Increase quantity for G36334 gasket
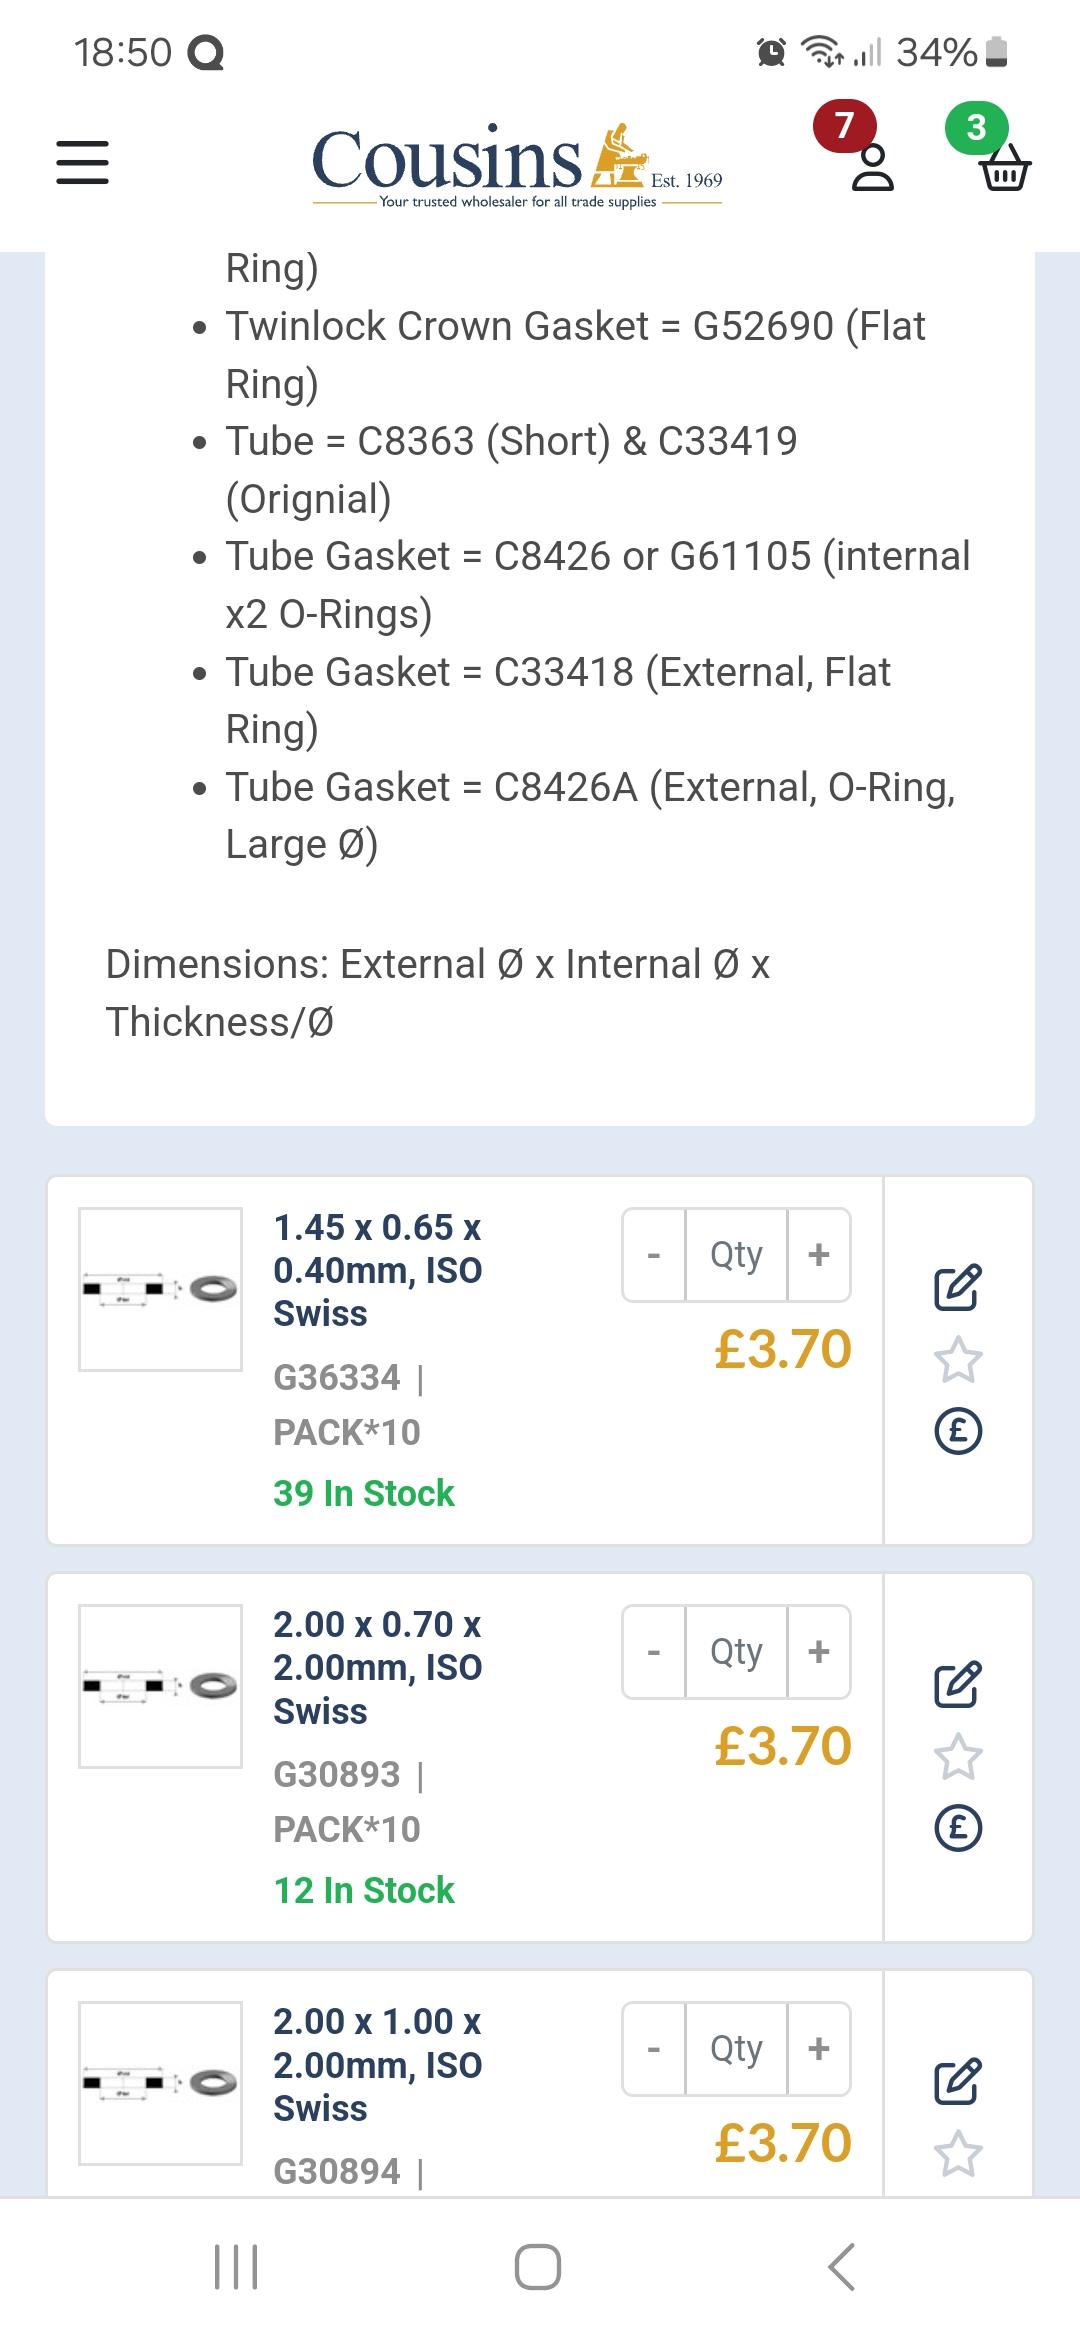Viewport: 1080px width, 2340px height. coord(819,1254)
